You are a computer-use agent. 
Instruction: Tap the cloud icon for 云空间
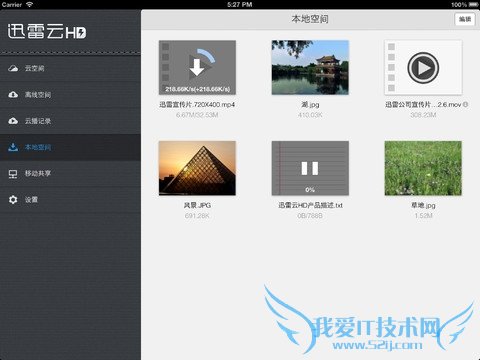[13, 68]
